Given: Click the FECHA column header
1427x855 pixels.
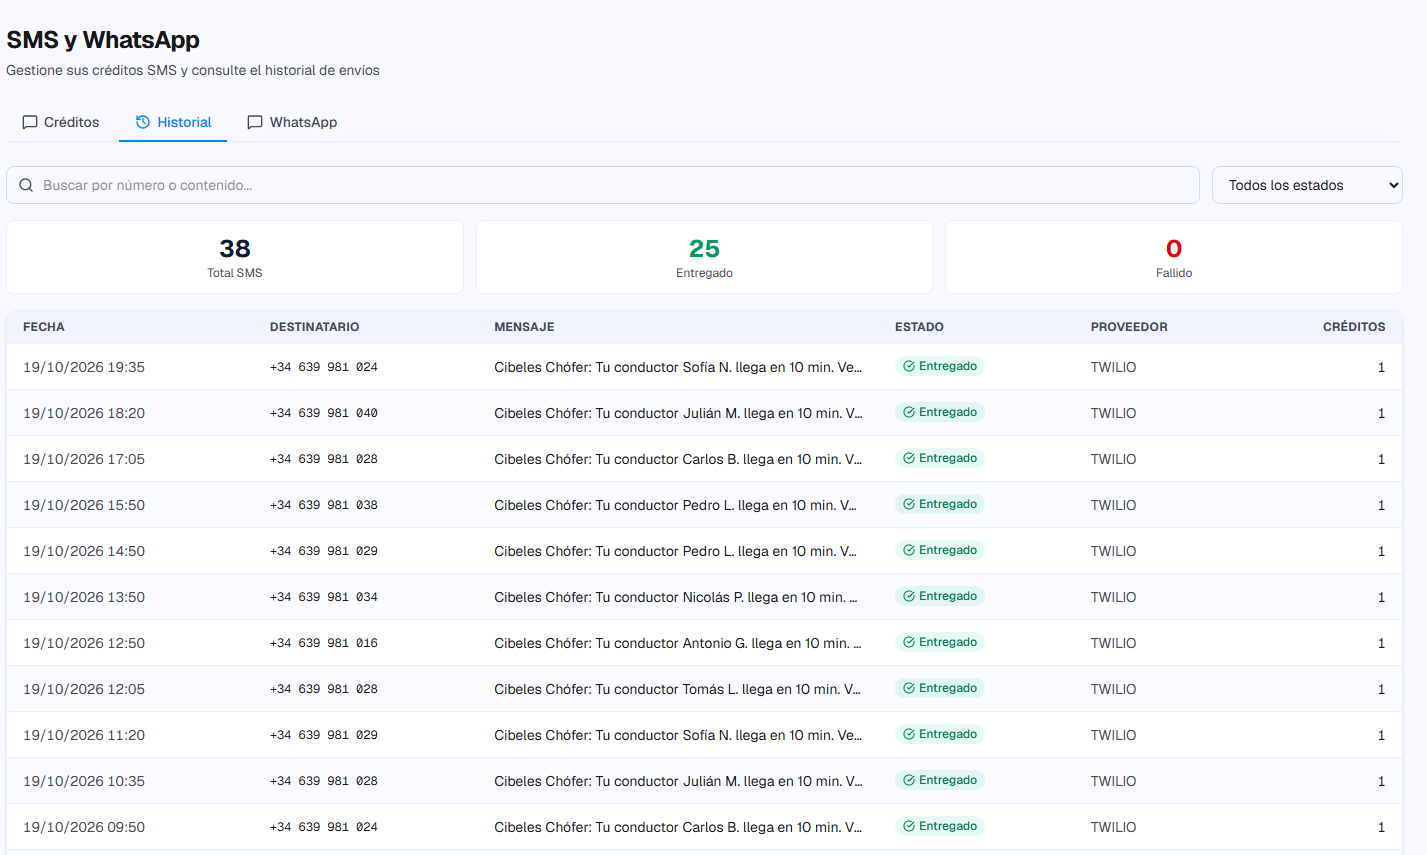Looking at the screenshot, I should click(44, 327).
